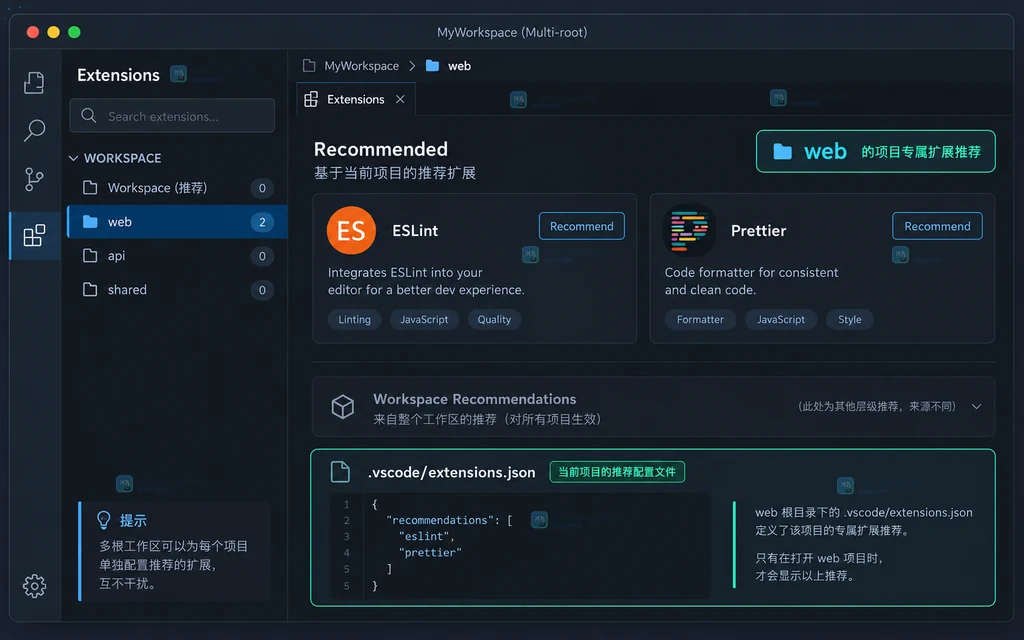Expand the Workspace Recommendations dropdown chevron

(976, 406)
